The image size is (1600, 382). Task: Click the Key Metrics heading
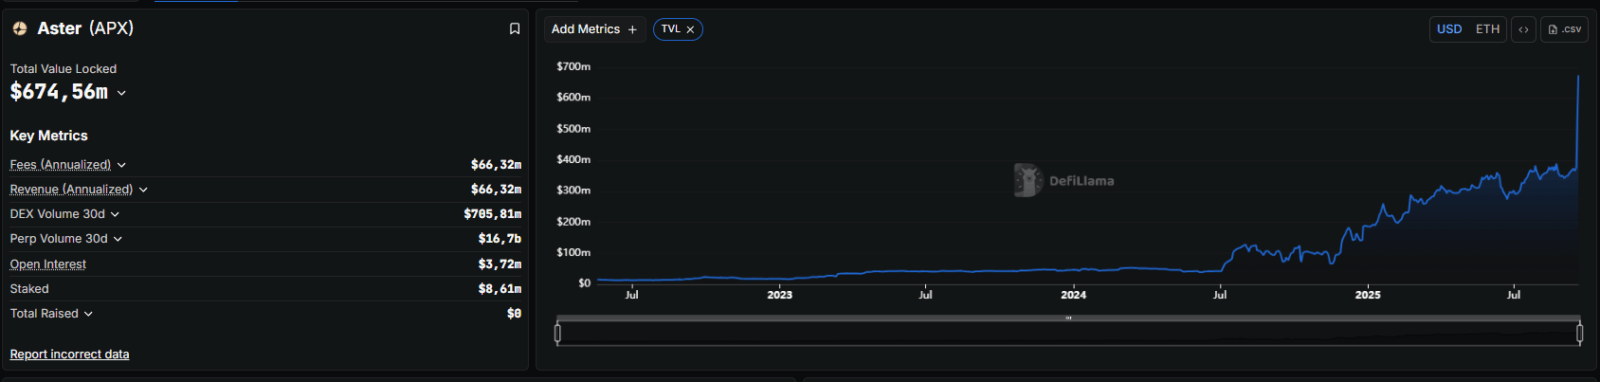tap(49, 135)
